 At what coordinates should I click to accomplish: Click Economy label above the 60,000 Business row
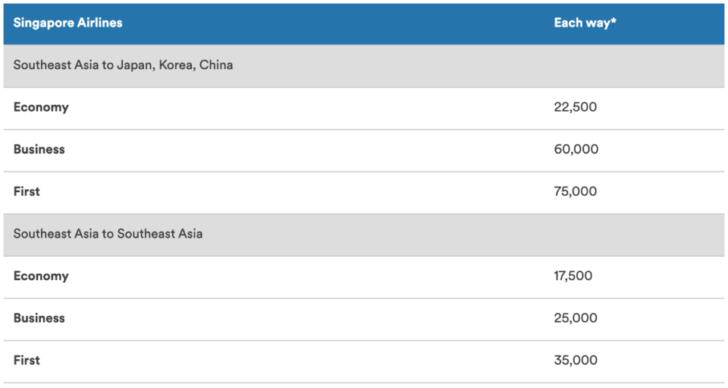41,108
